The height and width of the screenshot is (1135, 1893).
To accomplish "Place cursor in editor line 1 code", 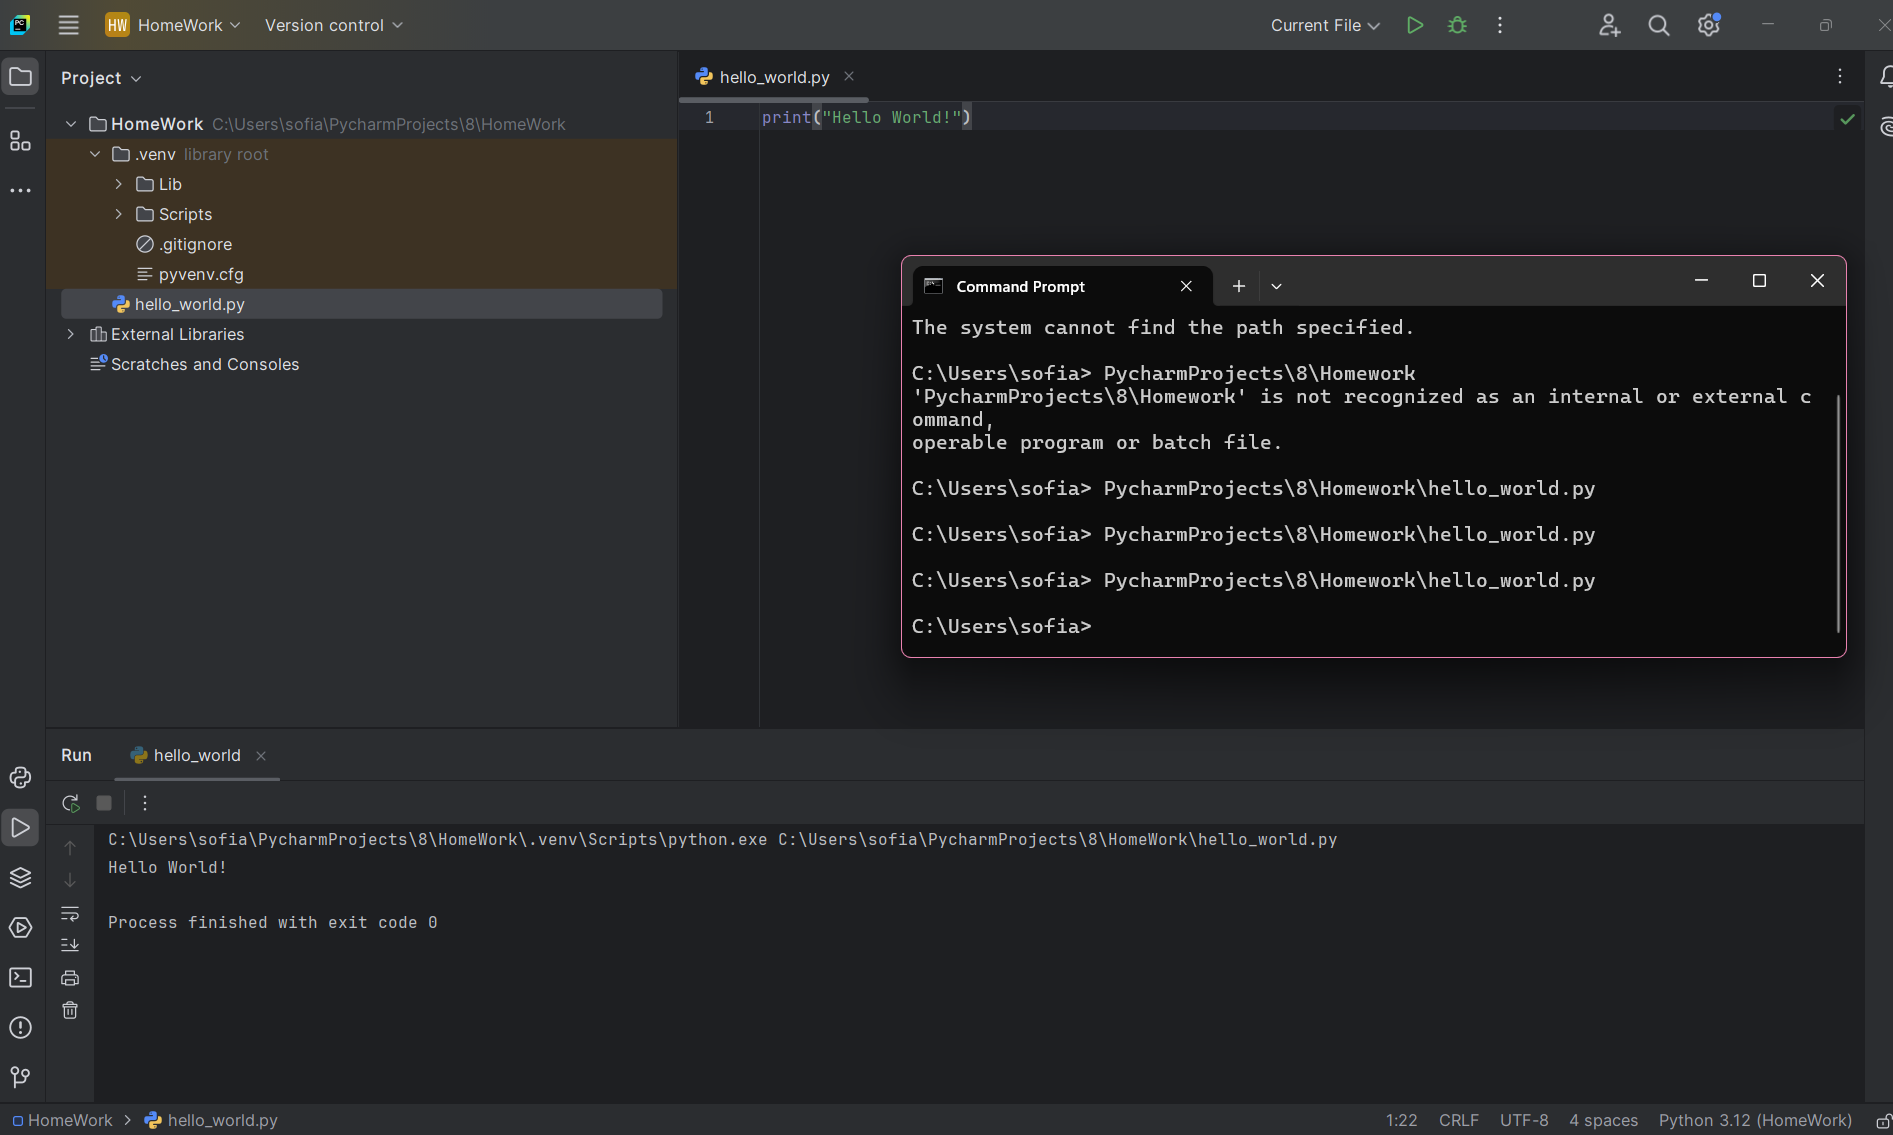I will pos(866,117).
